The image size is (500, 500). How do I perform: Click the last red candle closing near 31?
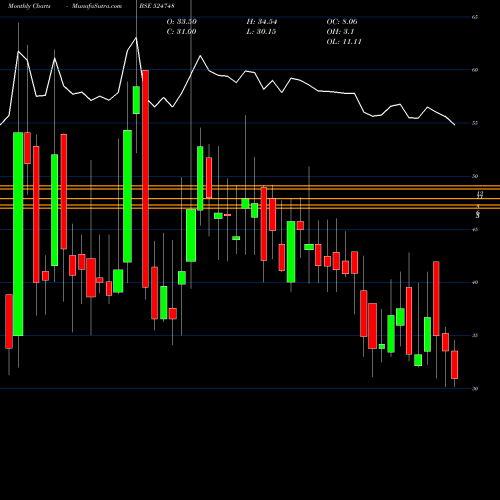tap(454, 365)
